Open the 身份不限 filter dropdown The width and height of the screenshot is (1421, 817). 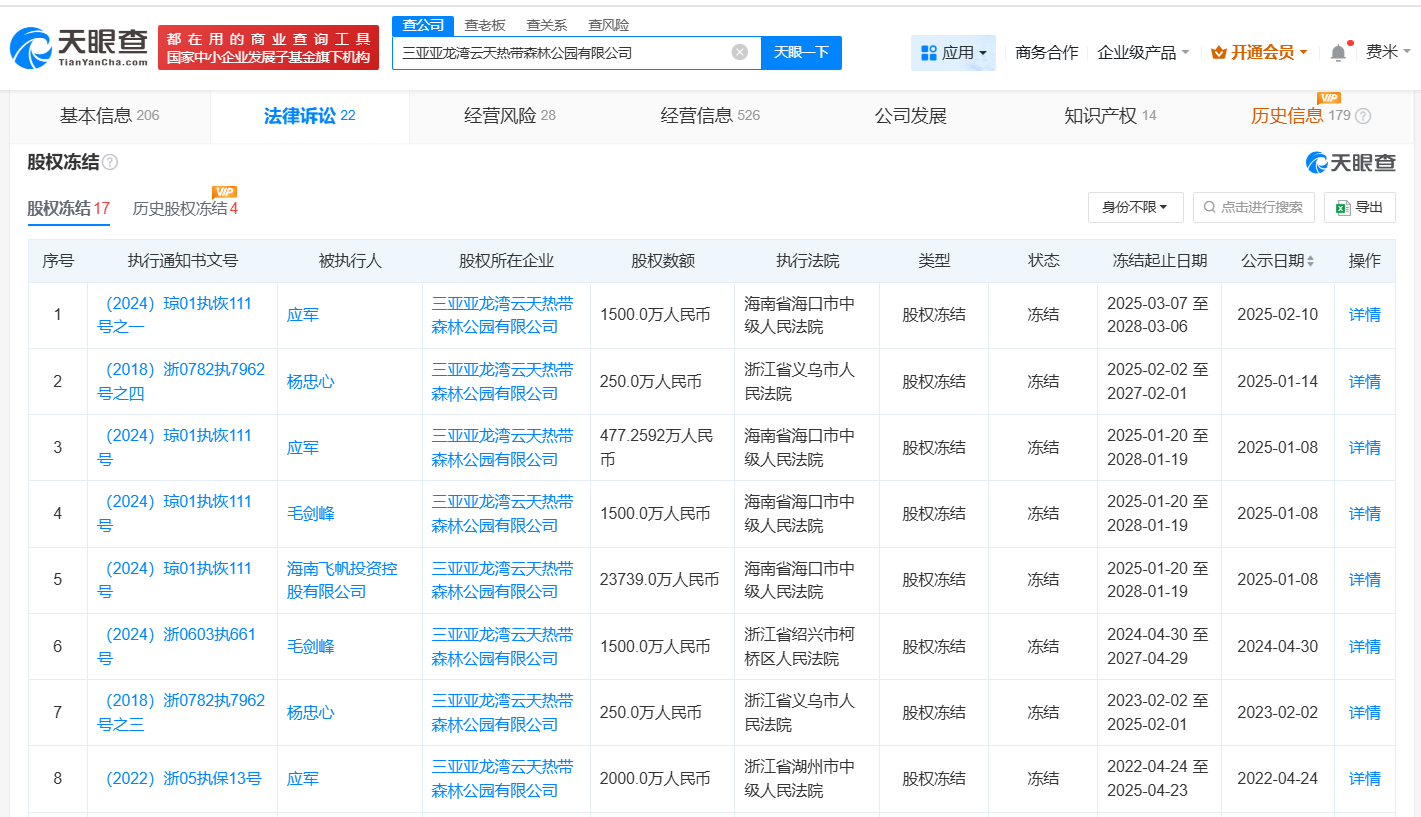(1136, 207)
